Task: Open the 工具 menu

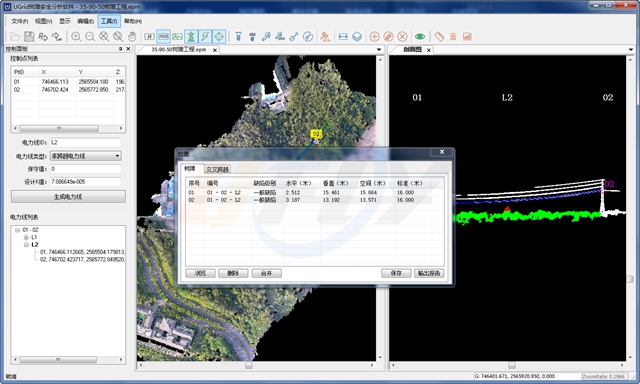Action: tap(109, 21)
